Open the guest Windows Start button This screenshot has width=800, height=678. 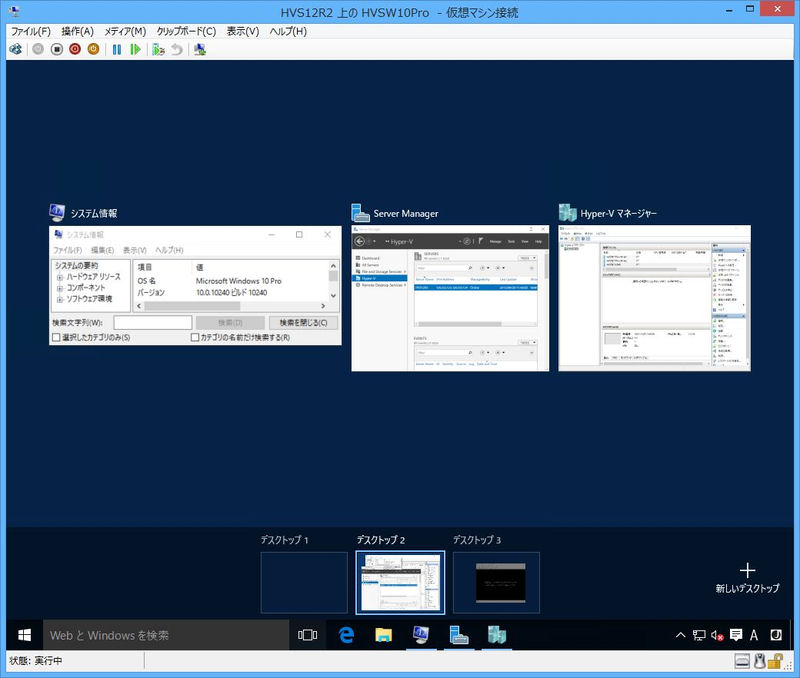click(24, 635)
